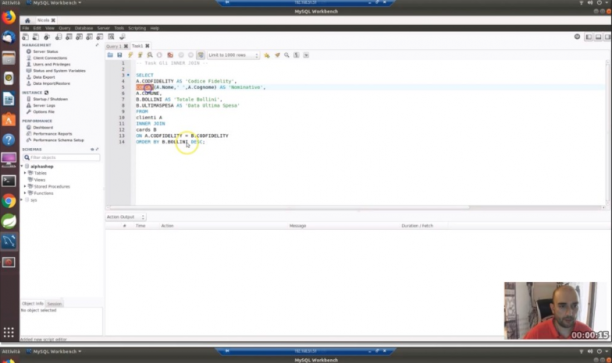Image resolution: width=612 pixels, height=363 pixels.
Task: Open the Edit menu
Action: pos(37,28)
